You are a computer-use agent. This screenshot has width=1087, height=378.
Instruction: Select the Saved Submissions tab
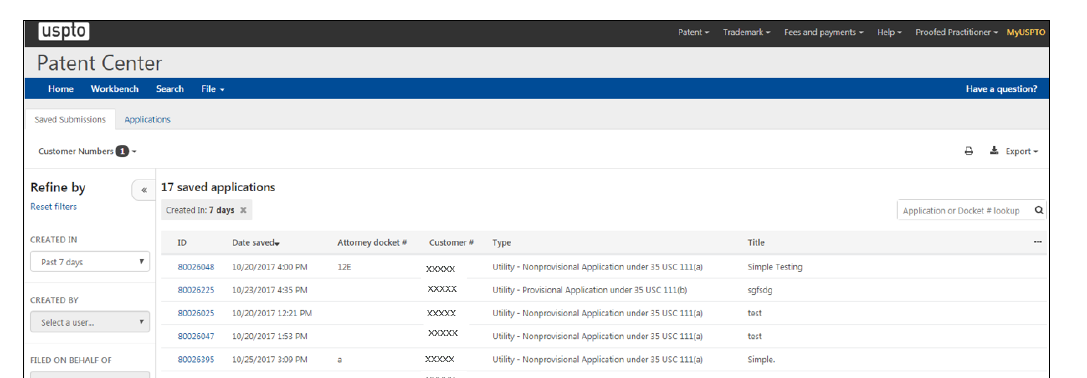[70, 119]
